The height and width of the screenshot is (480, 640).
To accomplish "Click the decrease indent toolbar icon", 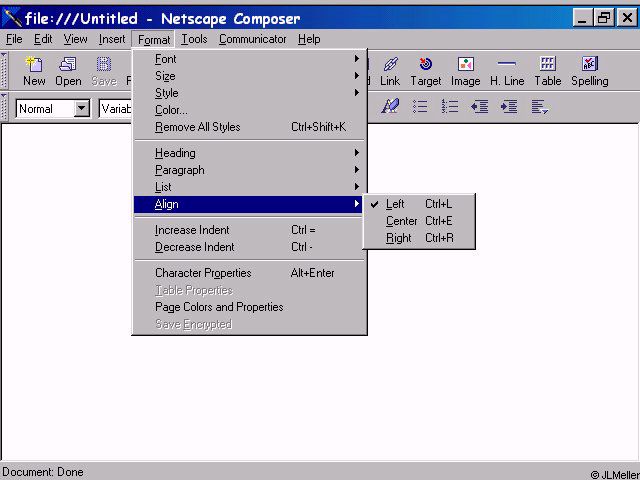I will tap(480, 107).
